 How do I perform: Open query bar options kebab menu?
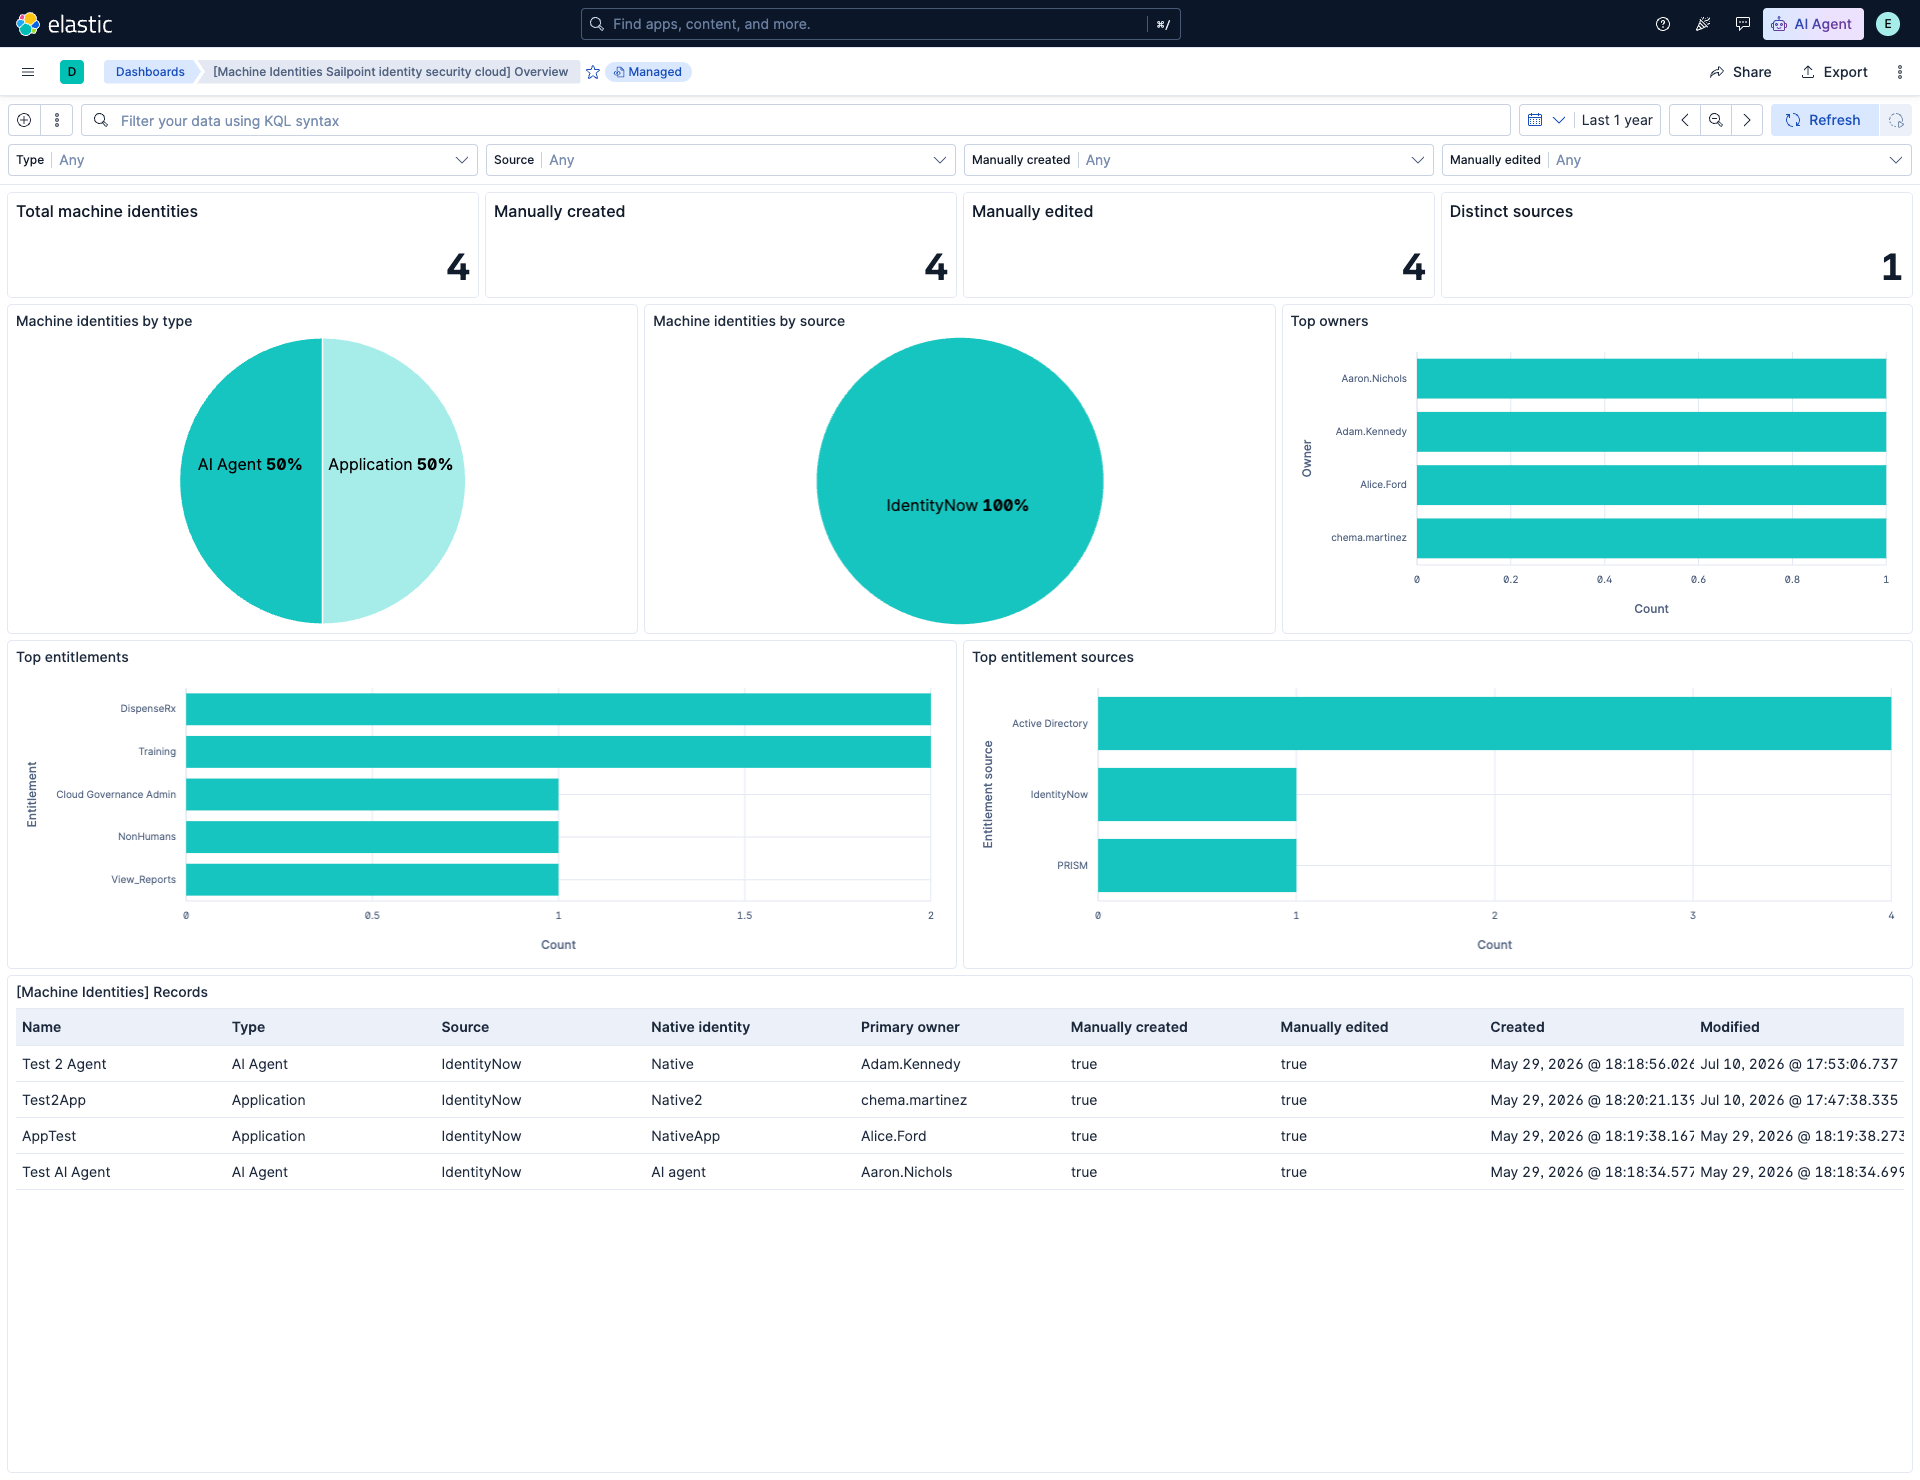tap(57, 120)
